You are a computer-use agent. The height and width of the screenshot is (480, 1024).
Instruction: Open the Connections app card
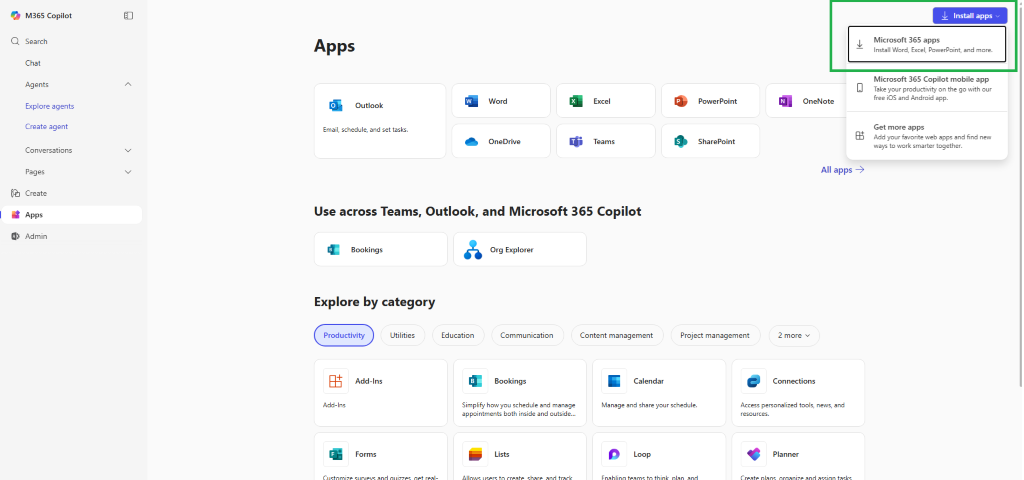(x=798, y=393)
